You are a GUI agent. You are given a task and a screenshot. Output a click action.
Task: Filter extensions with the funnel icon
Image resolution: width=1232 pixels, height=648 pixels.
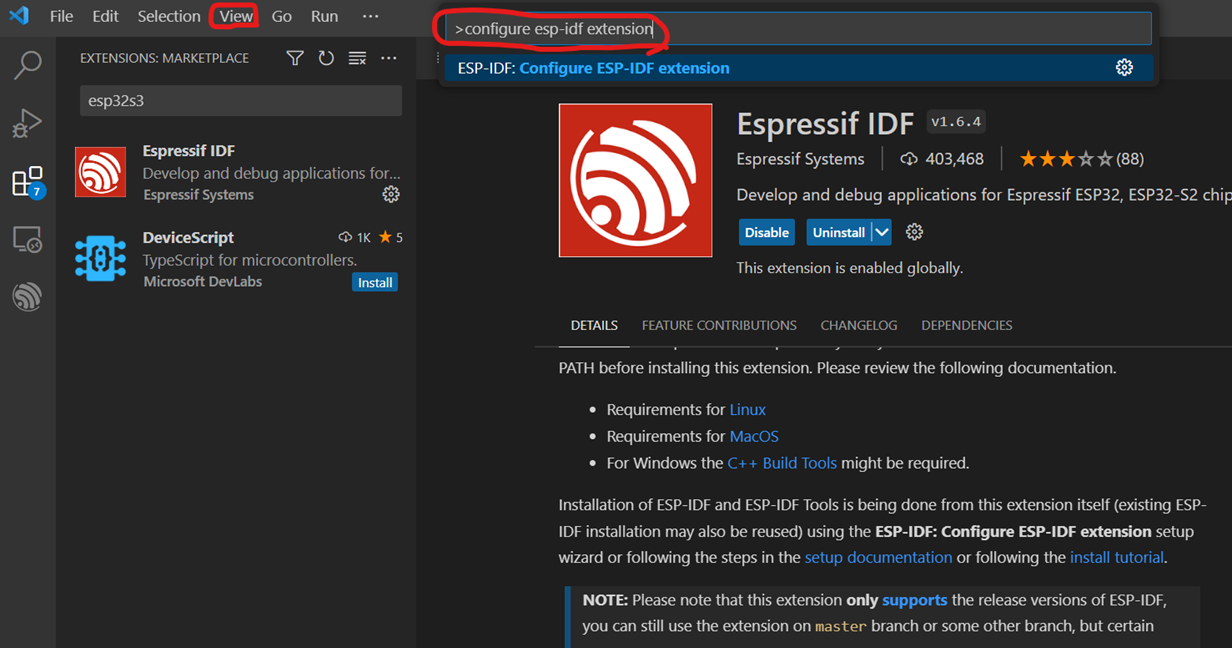(295, 58)
